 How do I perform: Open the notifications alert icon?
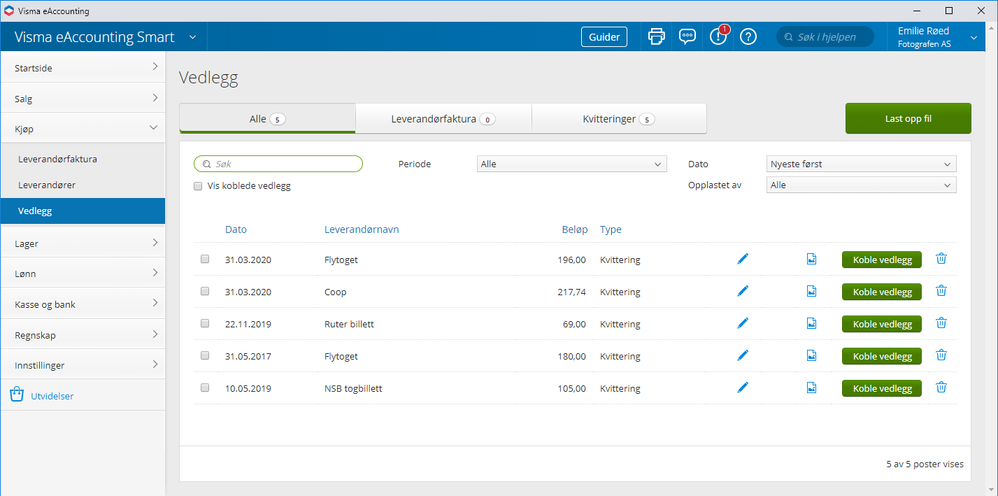pos(718,36)
